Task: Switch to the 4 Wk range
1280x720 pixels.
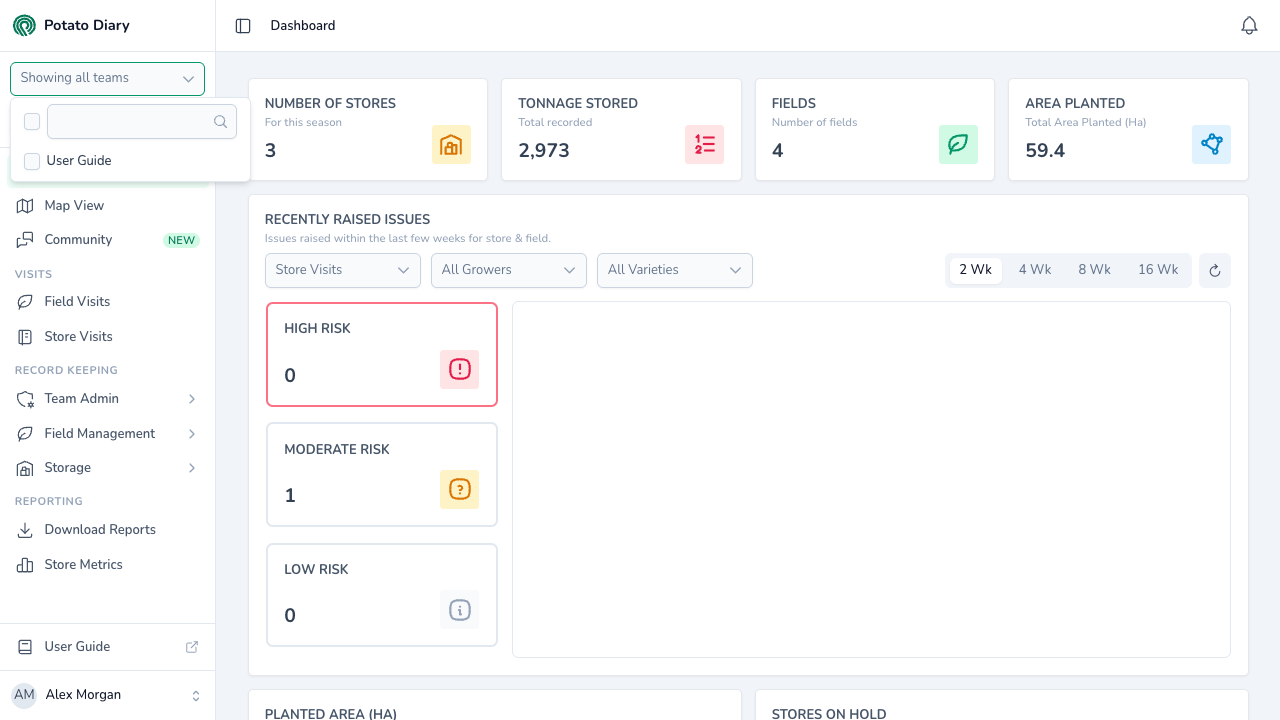Action: point(1035,270)
